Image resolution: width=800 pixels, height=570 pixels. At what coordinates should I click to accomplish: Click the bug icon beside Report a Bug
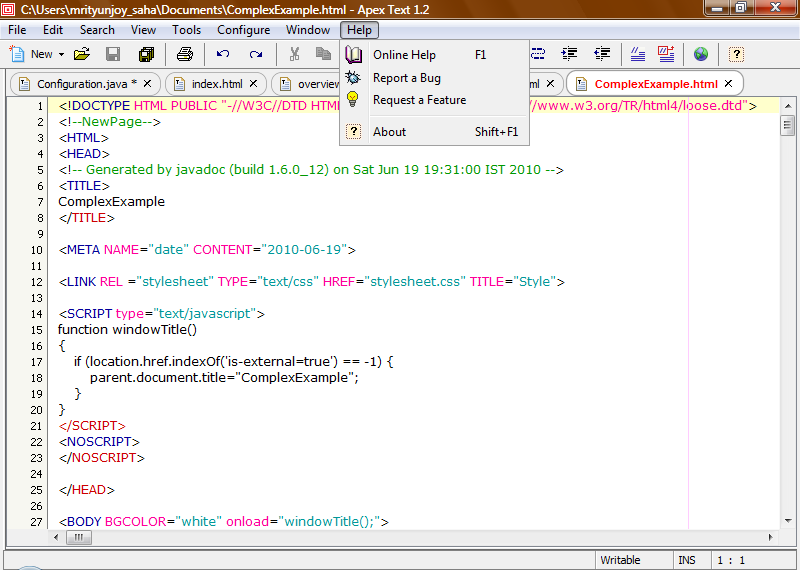pyautogui.click(x=353, y=78)
